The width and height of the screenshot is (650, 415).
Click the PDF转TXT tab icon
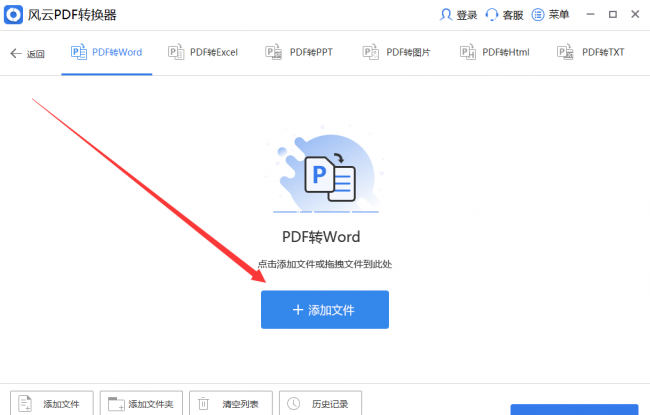565,52
